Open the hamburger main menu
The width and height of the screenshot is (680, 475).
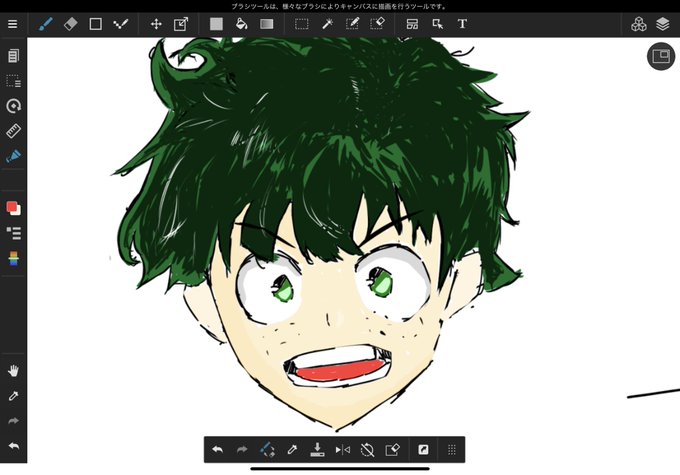tap(13, 24)
